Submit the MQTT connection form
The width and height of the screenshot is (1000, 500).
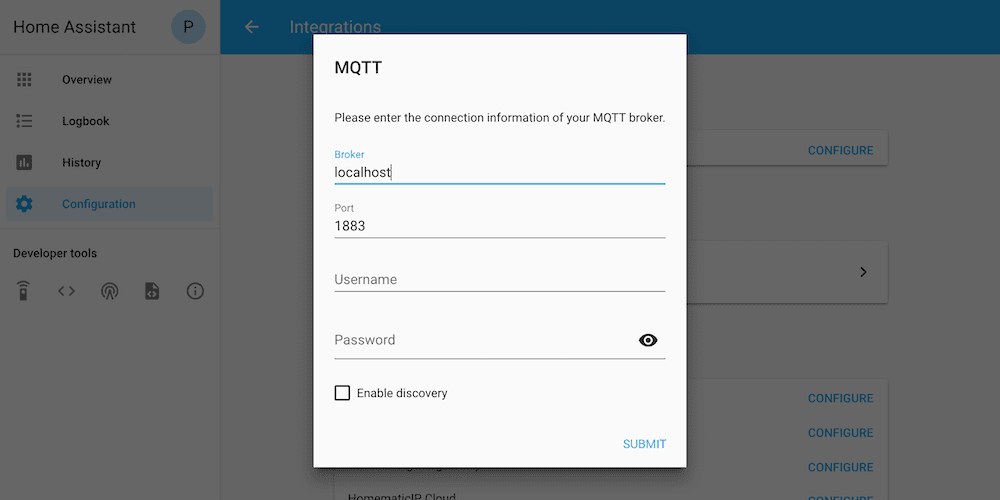click(x=644, y=444)
